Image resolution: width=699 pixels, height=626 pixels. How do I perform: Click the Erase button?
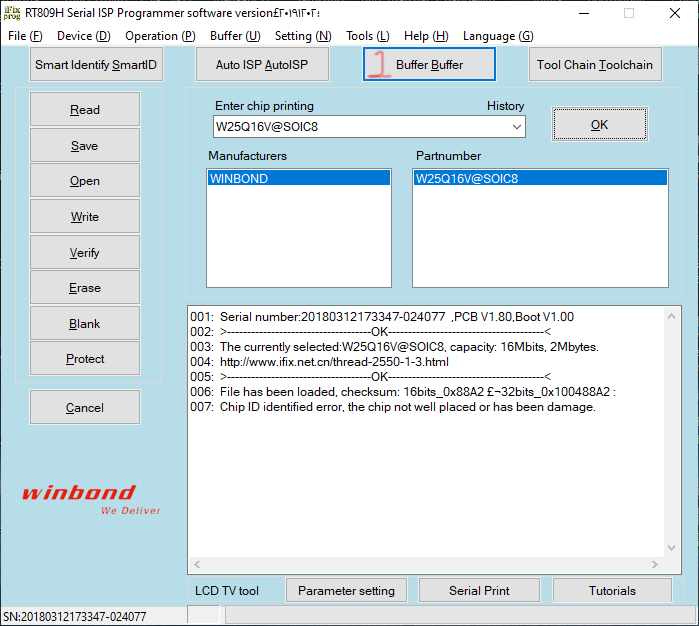[x=85, y=288]
